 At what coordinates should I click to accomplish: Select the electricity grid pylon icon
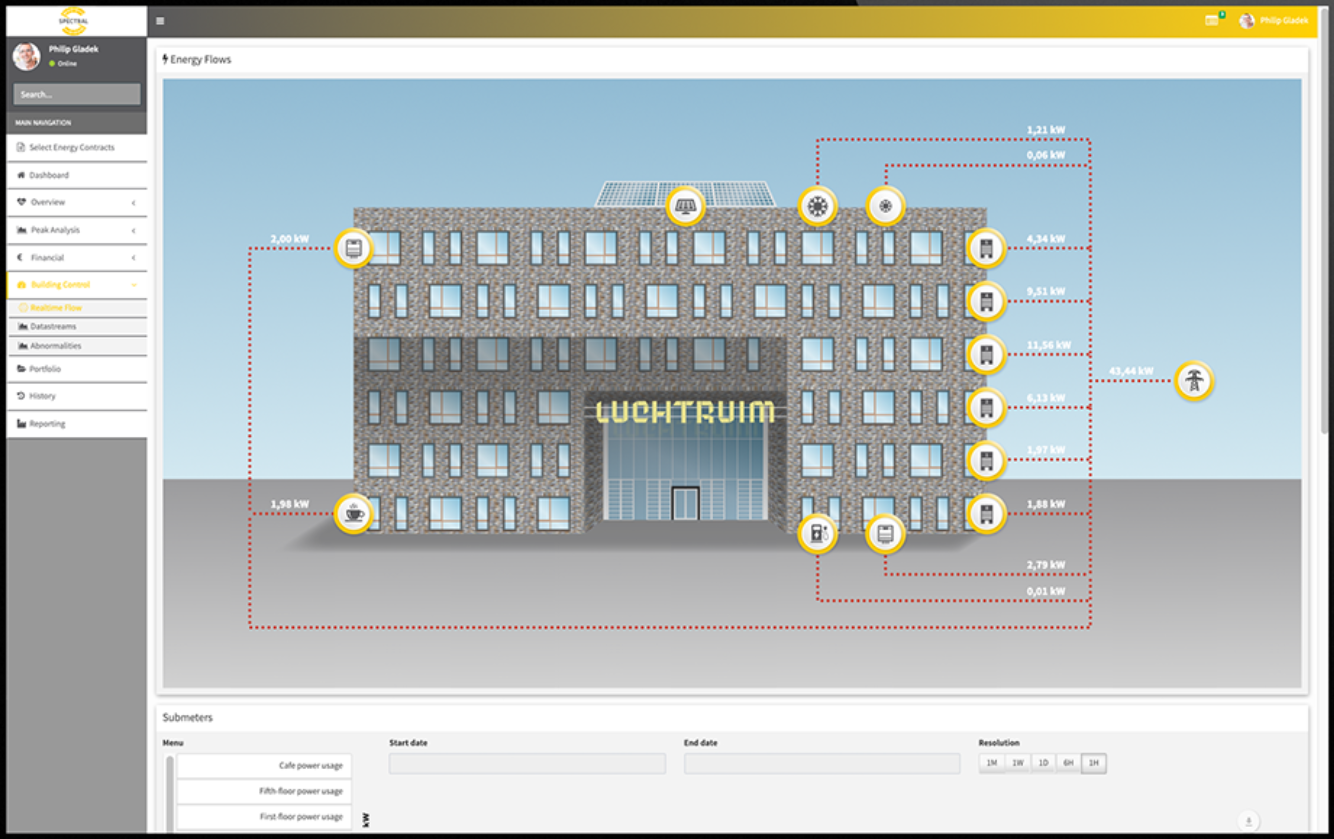click(x=1192, y=381)
